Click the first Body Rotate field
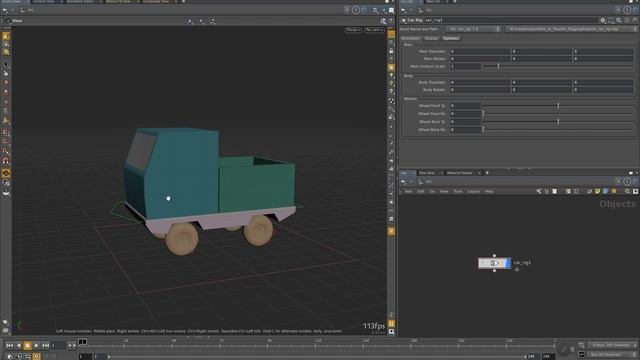The image size is (640, 360). click(480, 90)
